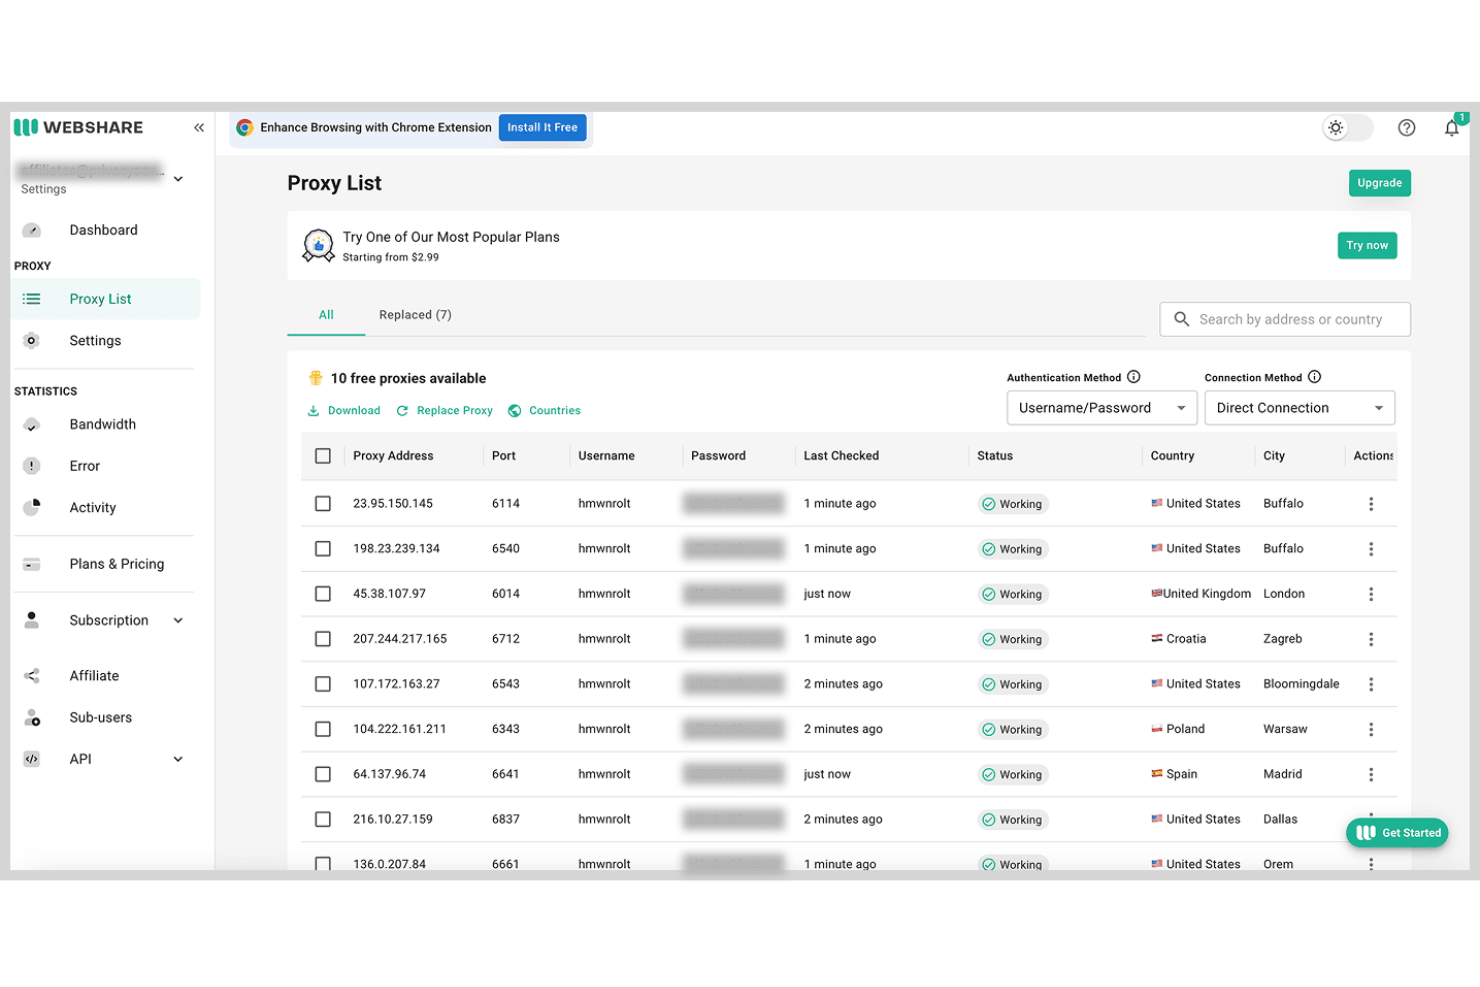Open actions menu for Warsaw proxy row
1480x987 pixels.
click(1371, 729)
